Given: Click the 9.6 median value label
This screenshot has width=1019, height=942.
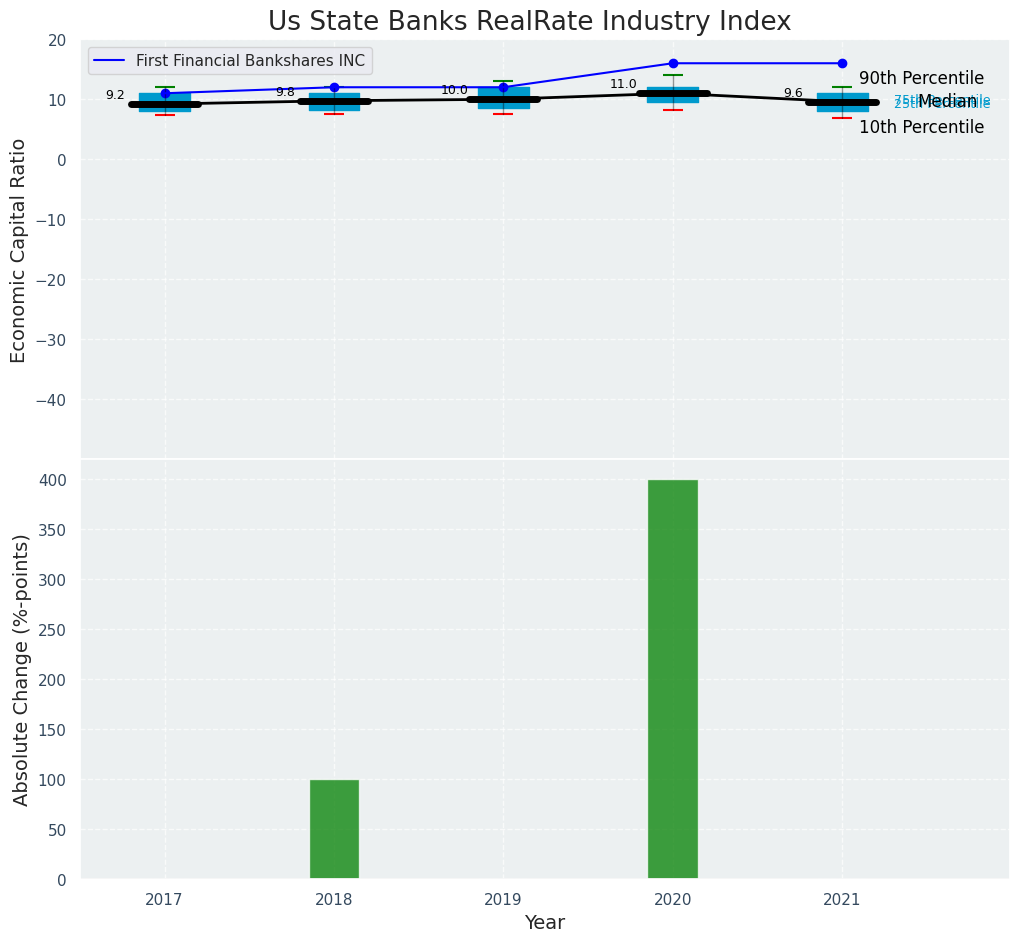Looking at the screenshot, I should 793,93.
